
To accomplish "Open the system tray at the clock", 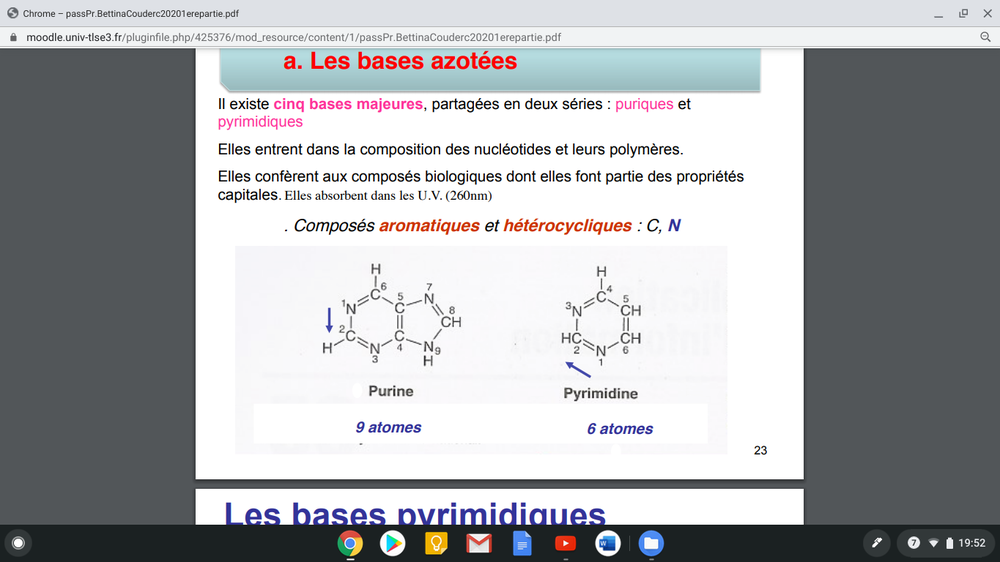I will pos(971,543).
